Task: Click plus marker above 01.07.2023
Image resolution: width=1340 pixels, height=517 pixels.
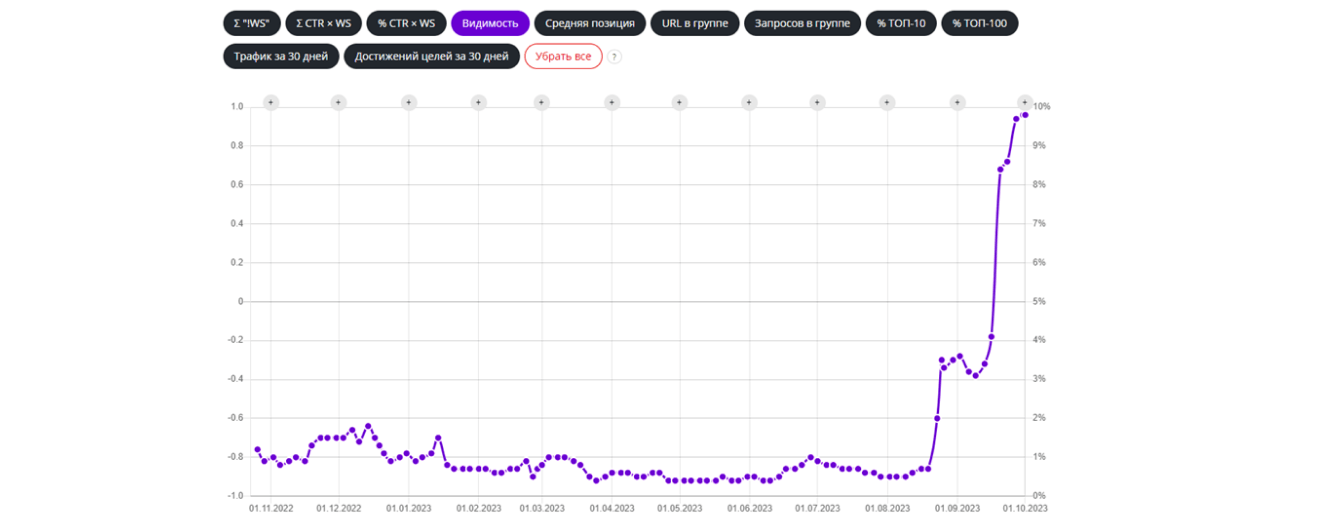Action: 817,102
